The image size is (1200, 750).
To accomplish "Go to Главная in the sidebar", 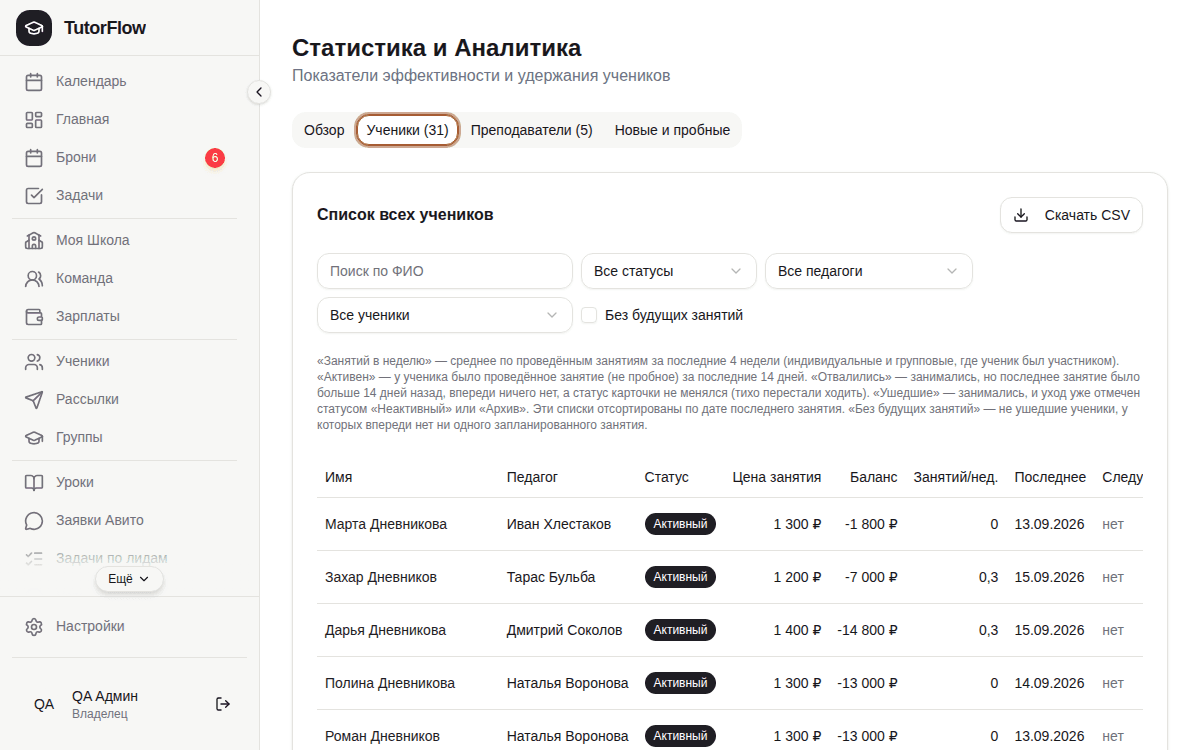I will [x=126, y=119].
